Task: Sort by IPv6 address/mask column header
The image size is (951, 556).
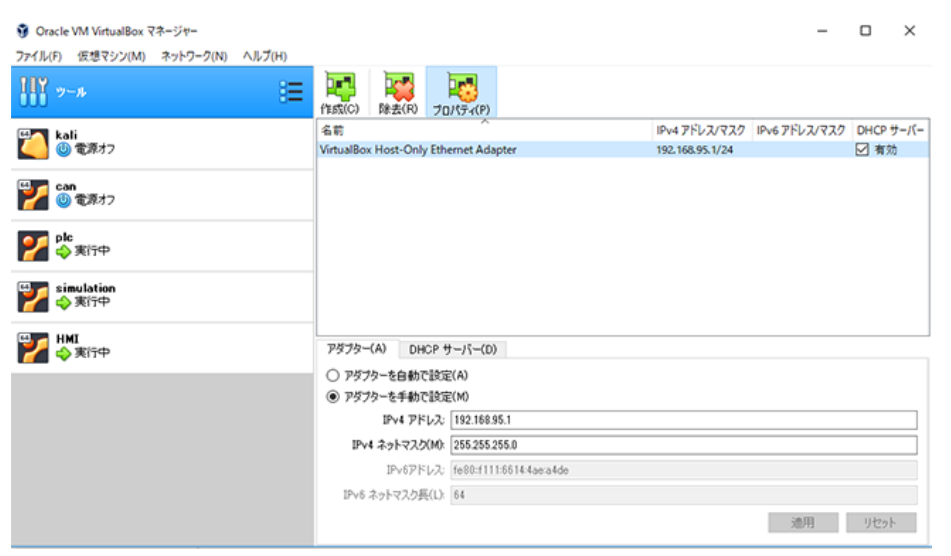Action: (801, 130)
